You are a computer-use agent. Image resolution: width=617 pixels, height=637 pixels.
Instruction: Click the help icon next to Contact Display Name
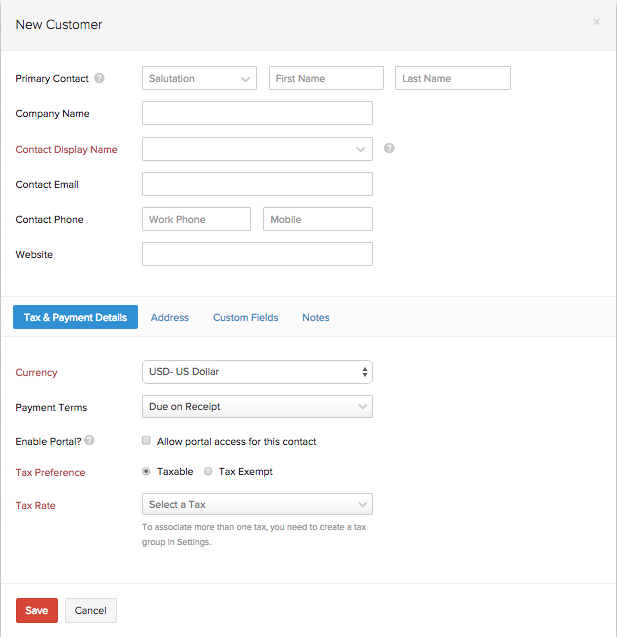389,149
